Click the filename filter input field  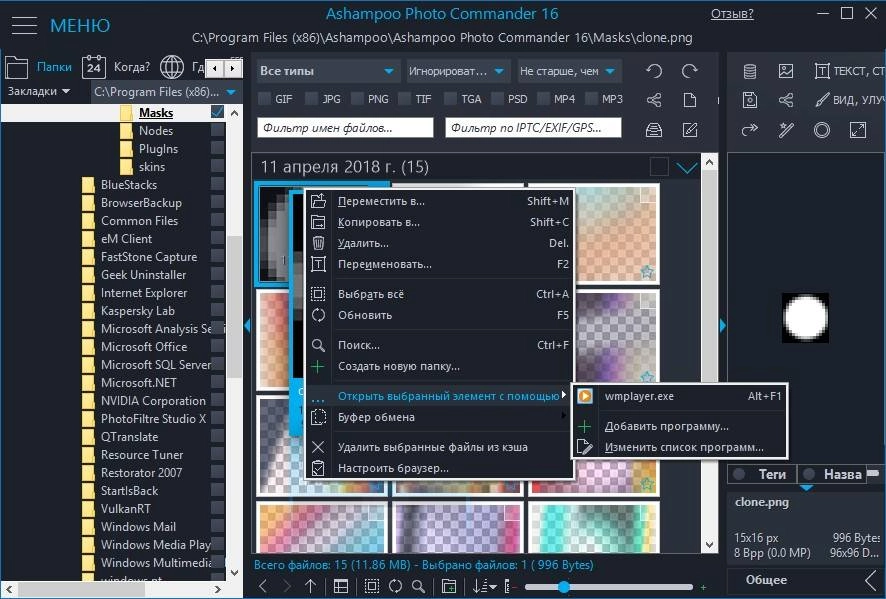coord(345,128)
